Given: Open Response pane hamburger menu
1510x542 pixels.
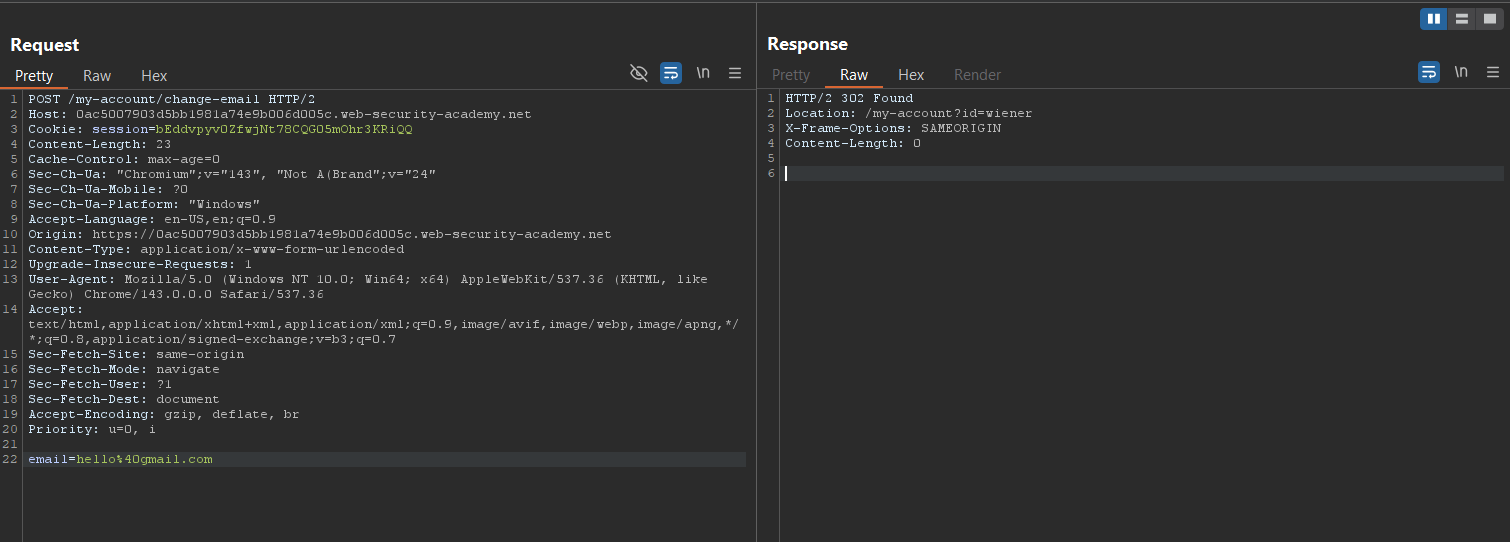Looking at the screenshot, I should pos(1493,73).
